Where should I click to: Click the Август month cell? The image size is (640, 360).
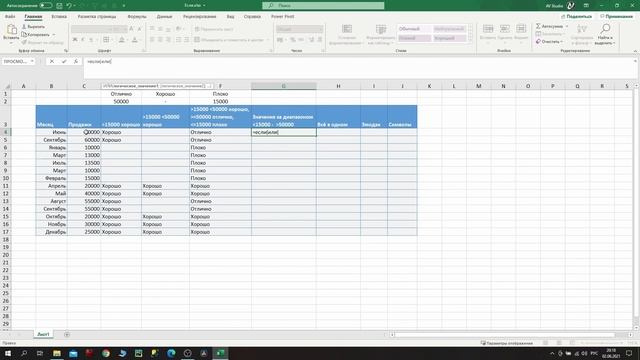51,201
